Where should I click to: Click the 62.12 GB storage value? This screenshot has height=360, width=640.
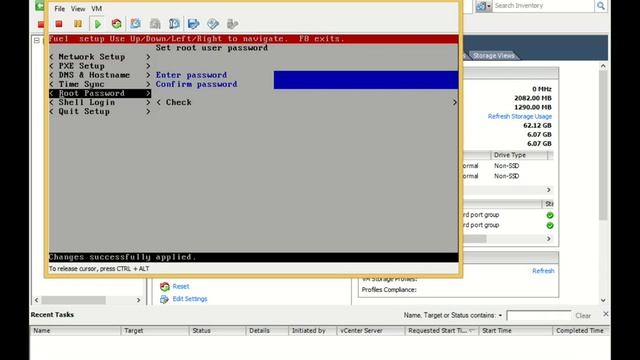pyautogui.click(x=537, y=126)
